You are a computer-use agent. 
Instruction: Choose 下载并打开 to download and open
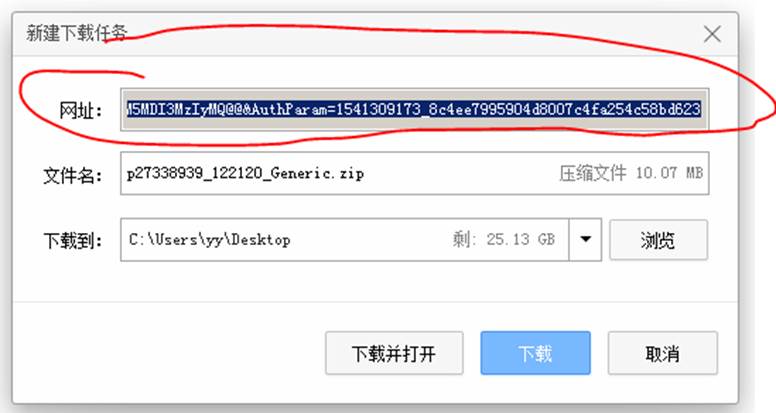pos(394,353)
